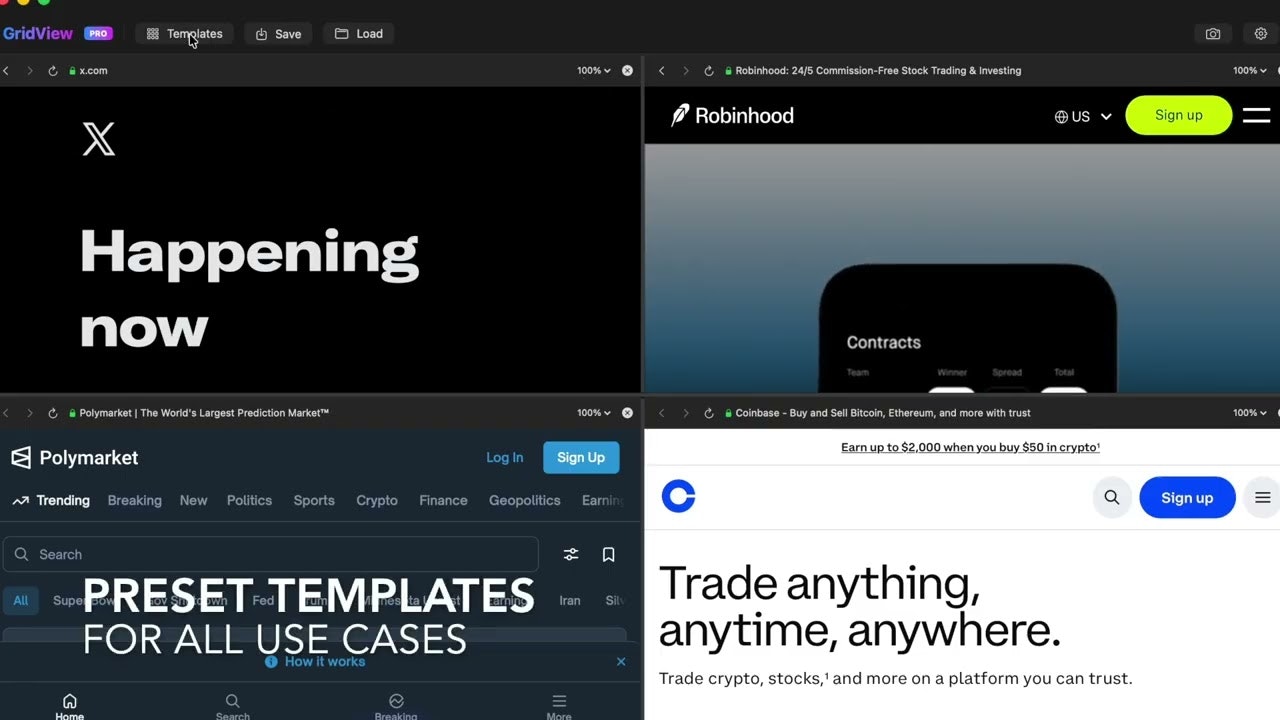Open Coinbase search via magnifier icon
1280x720 pixels.
(1111, 497)
